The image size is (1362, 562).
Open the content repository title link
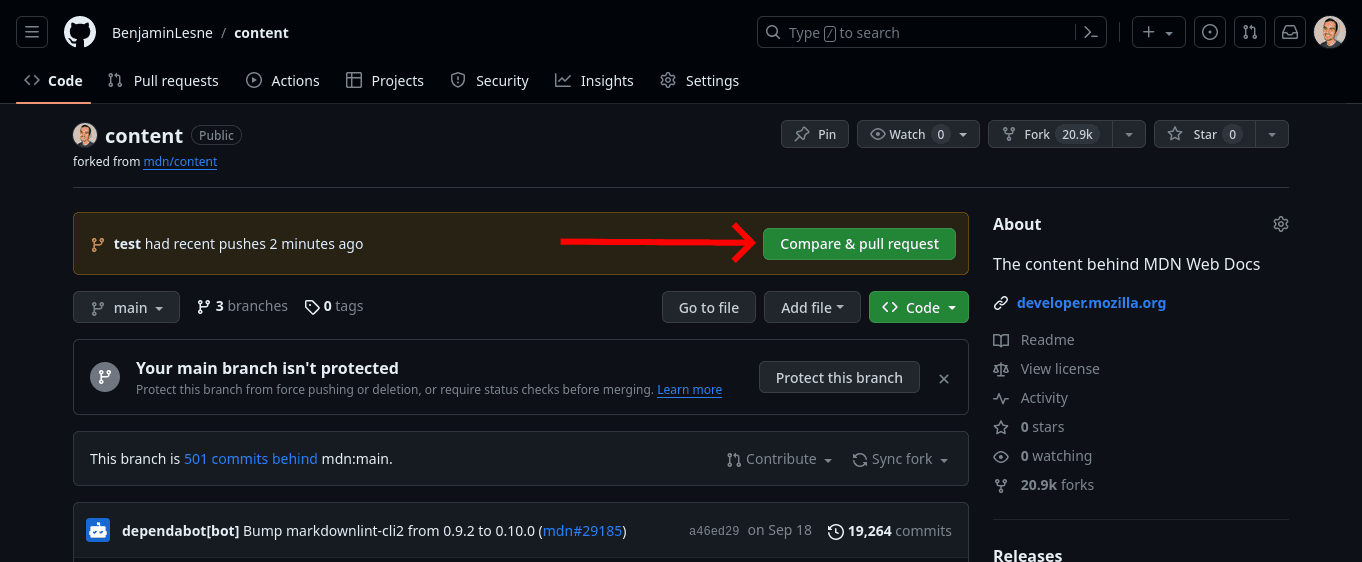click(x=144, y=135)
